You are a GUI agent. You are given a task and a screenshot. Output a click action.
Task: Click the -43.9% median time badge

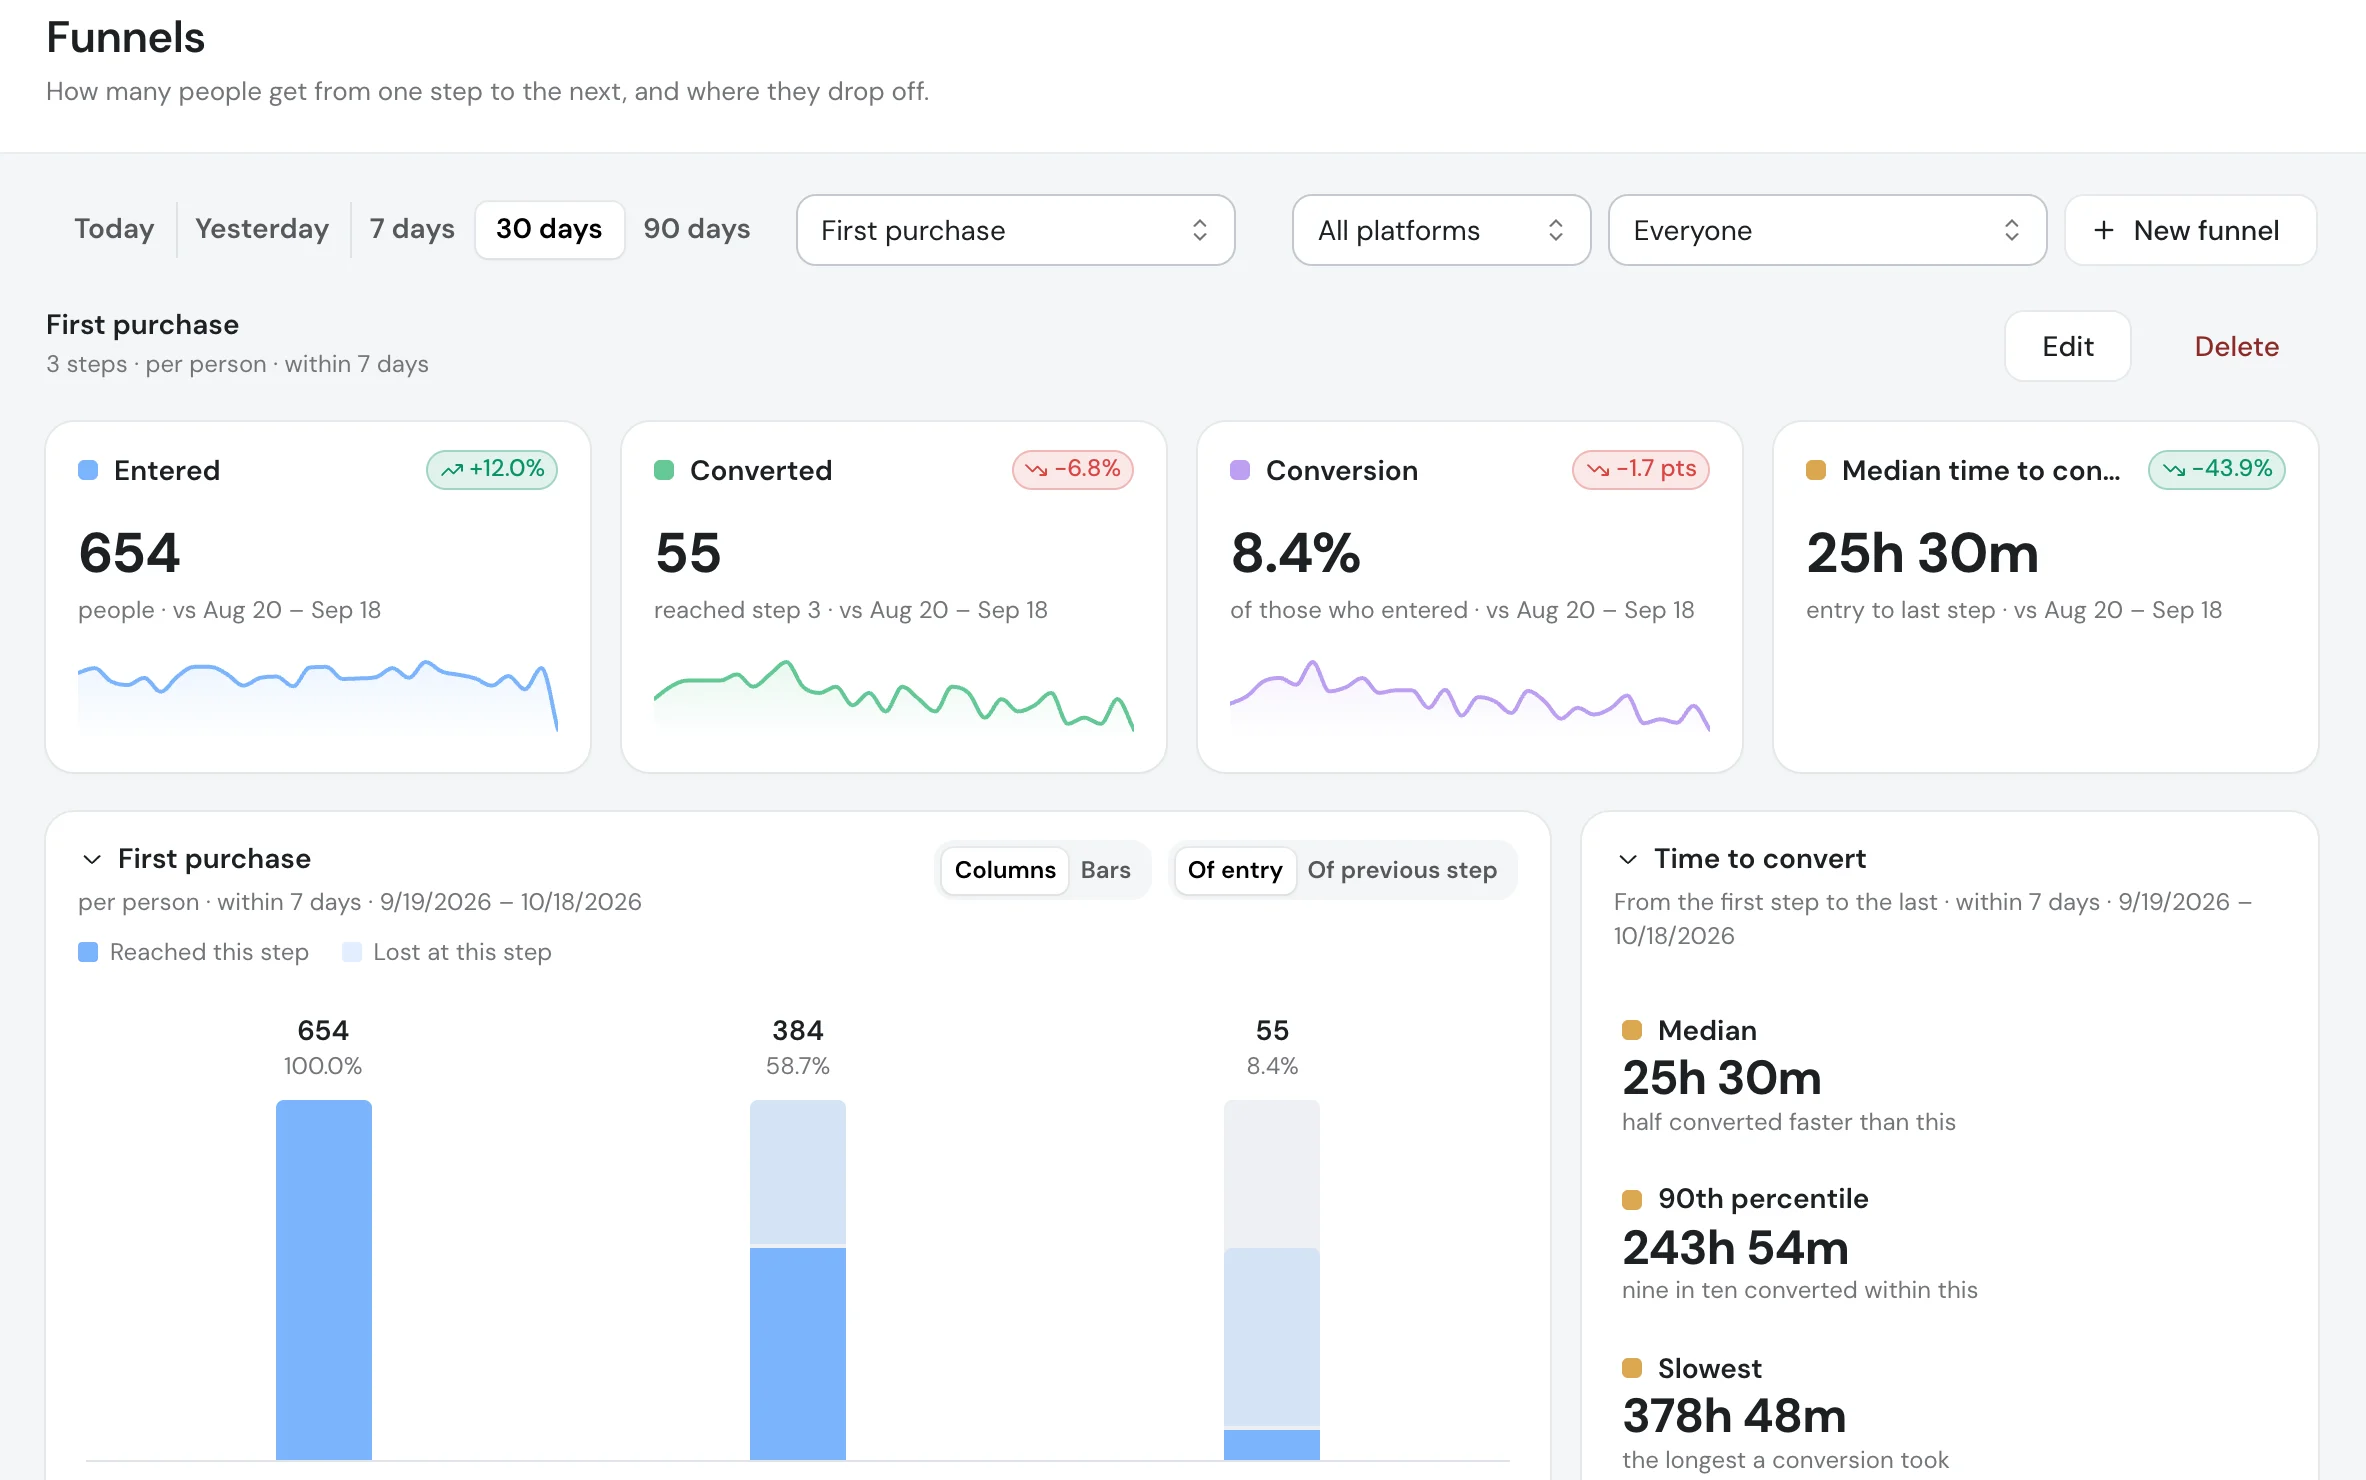(x=2217, y=469)
